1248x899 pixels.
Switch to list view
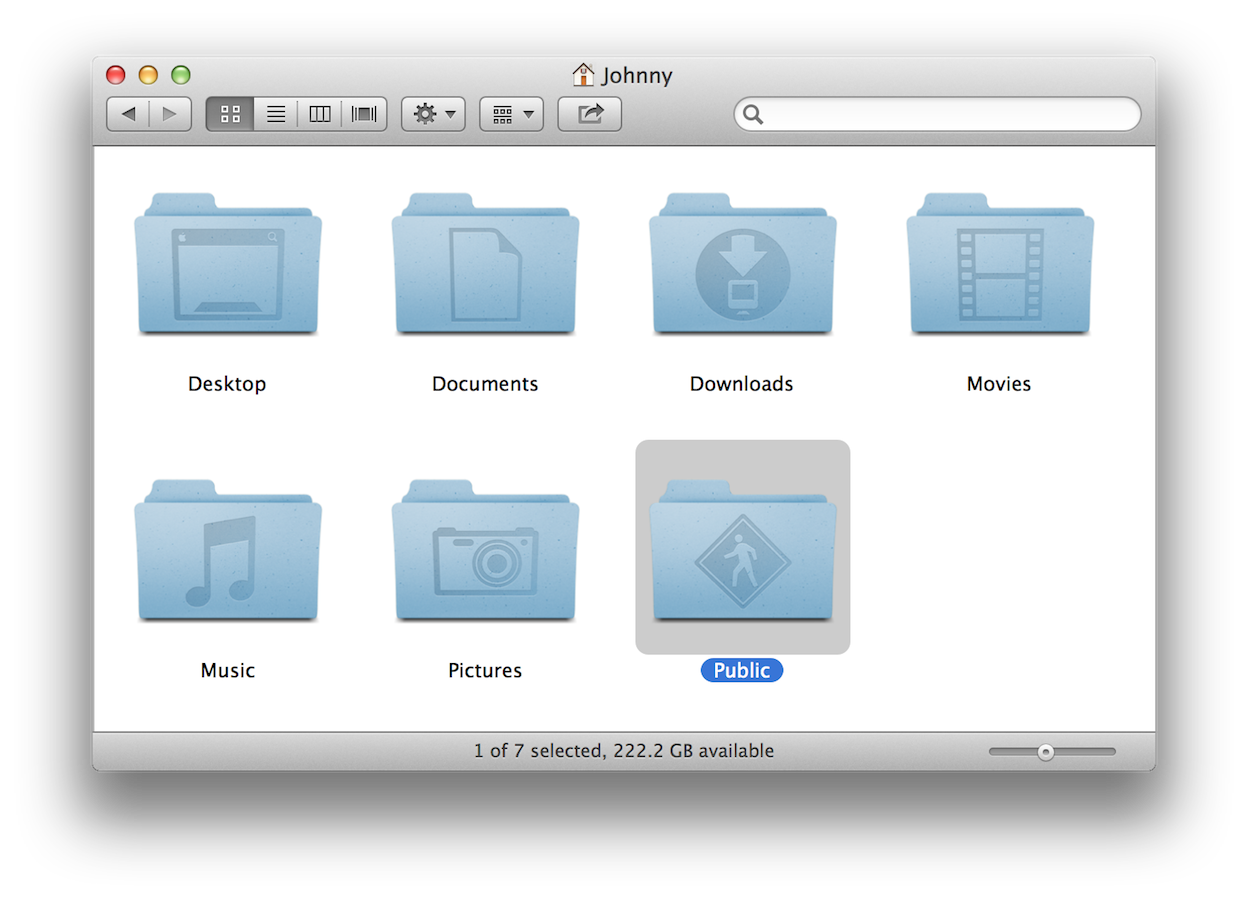click(x=275, y=114)
